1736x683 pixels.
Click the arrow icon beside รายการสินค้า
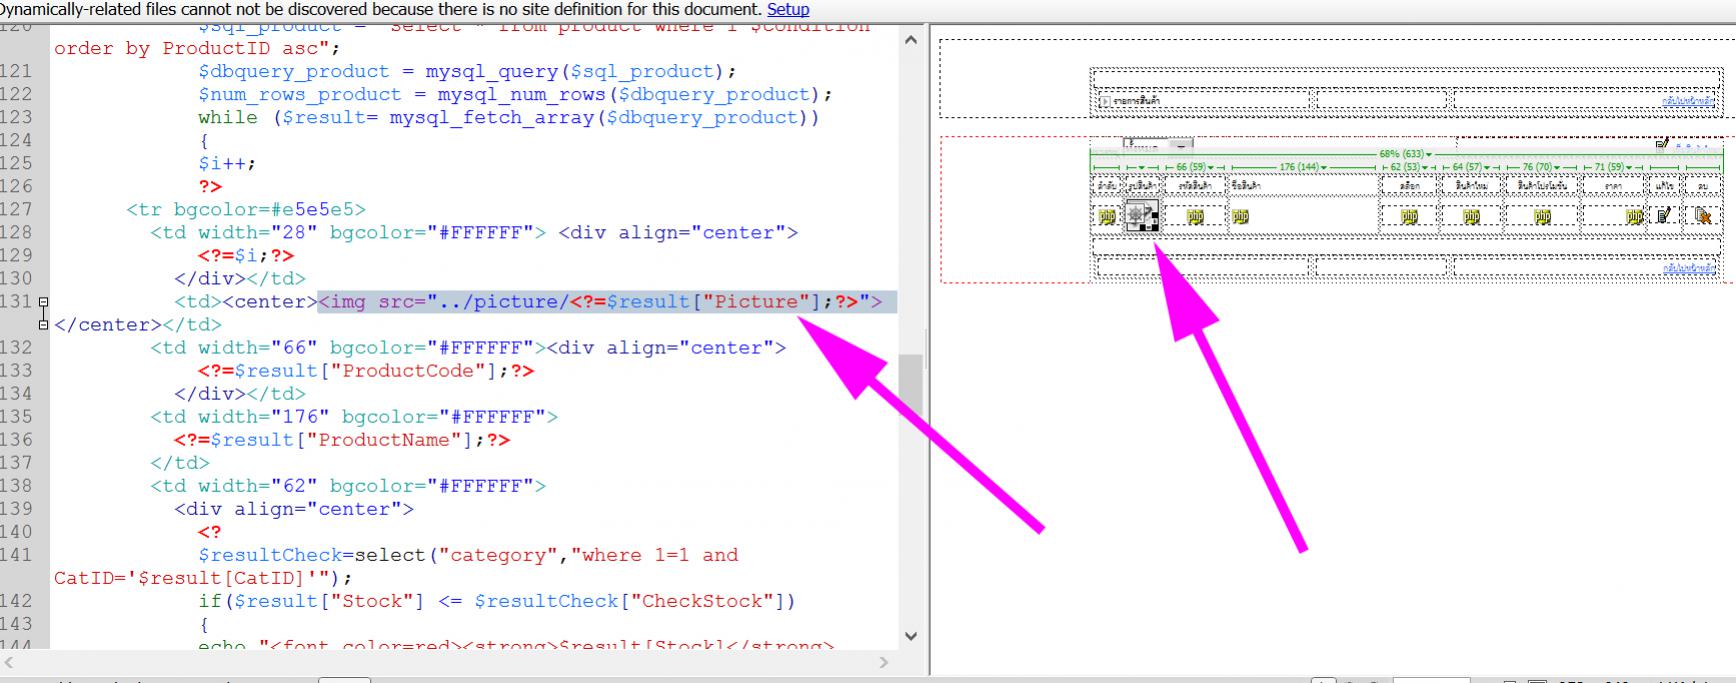point(1104,101)
